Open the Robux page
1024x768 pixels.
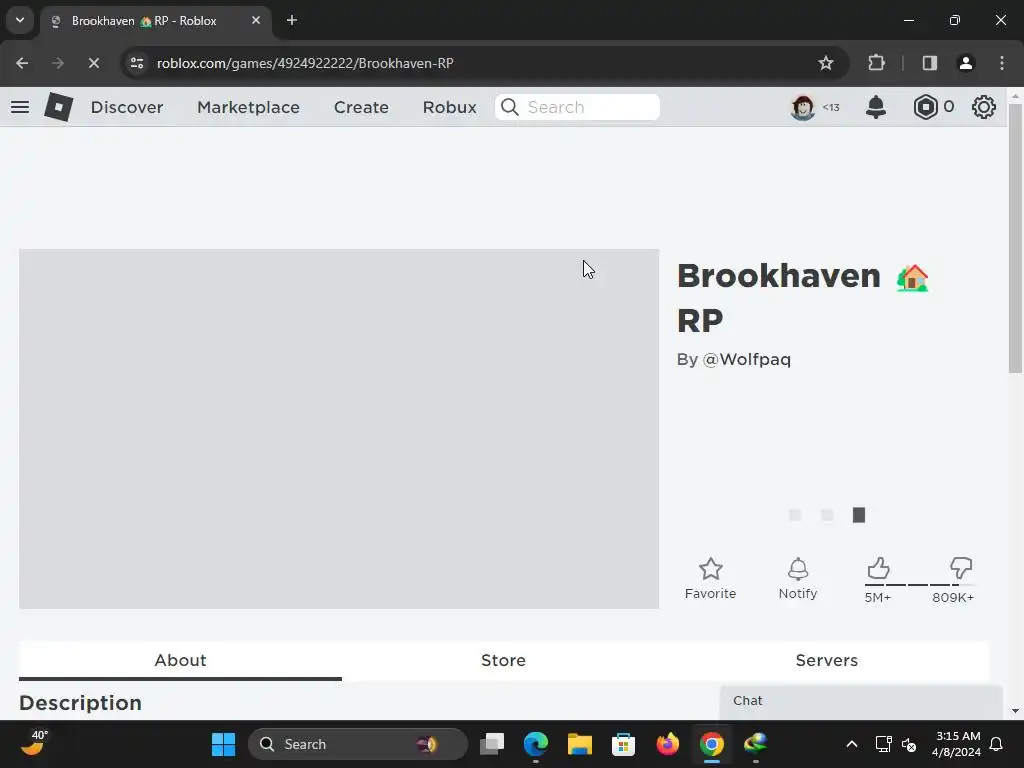(449, 107)
